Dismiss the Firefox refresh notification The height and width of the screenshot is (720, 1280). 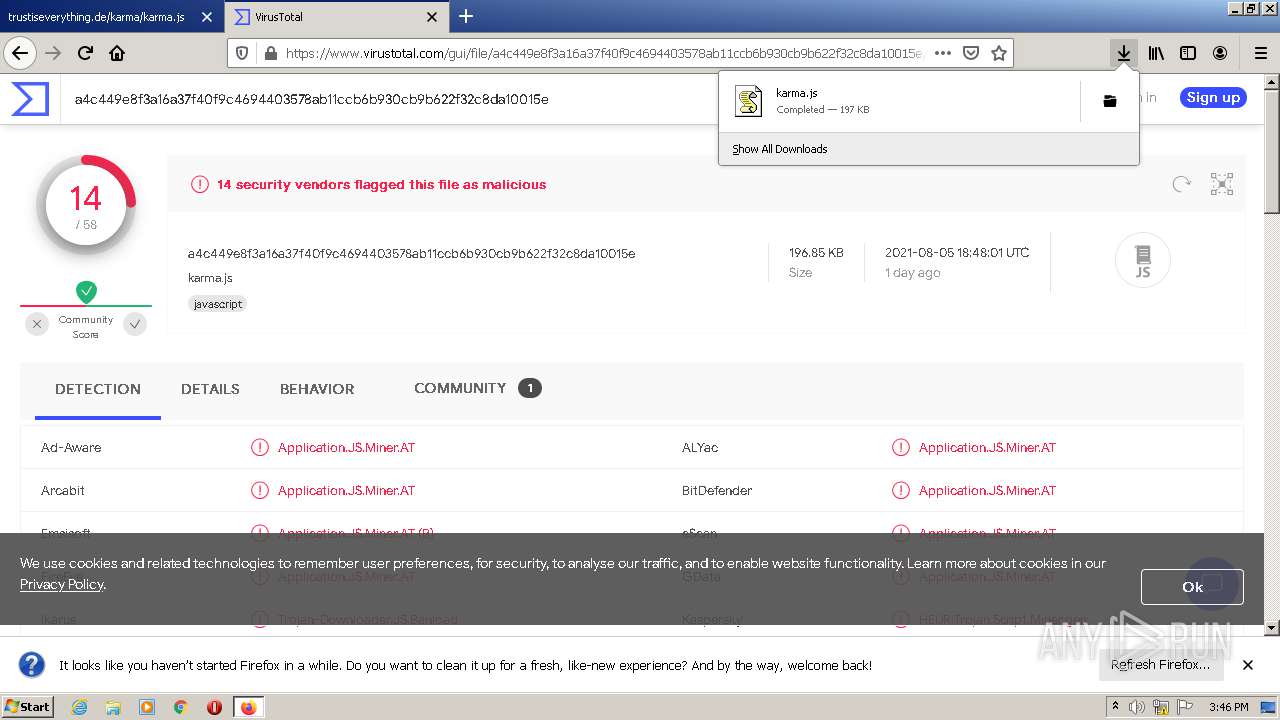tap(1248, 665)
